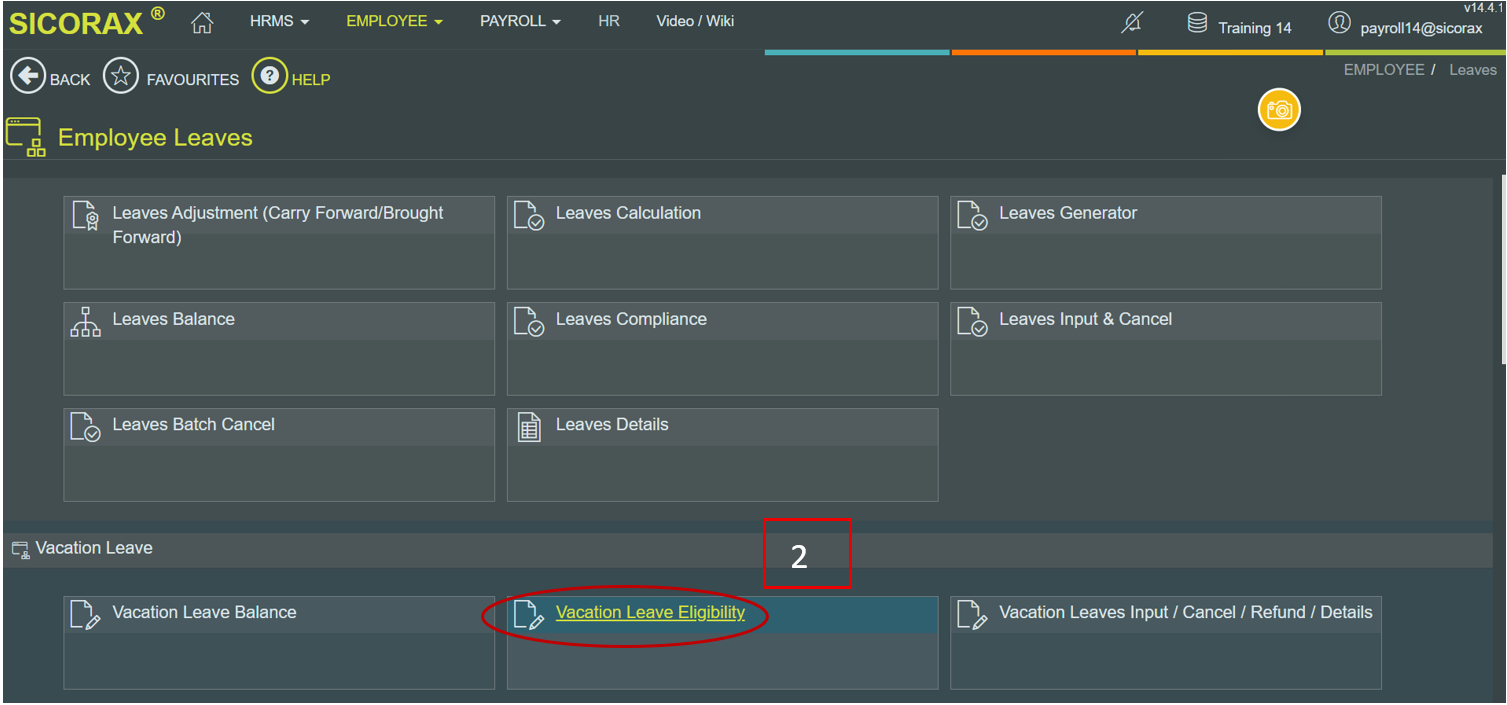Click the Vacation Leaves Input edit icon
The height and width of the screenshot is (705, 1507).
pos(973,615)
